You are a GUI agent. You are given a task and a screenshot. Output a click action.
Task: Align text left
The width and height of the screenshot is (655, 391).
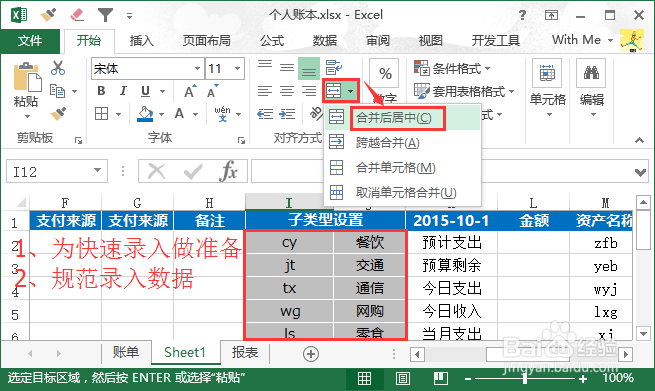265,91
